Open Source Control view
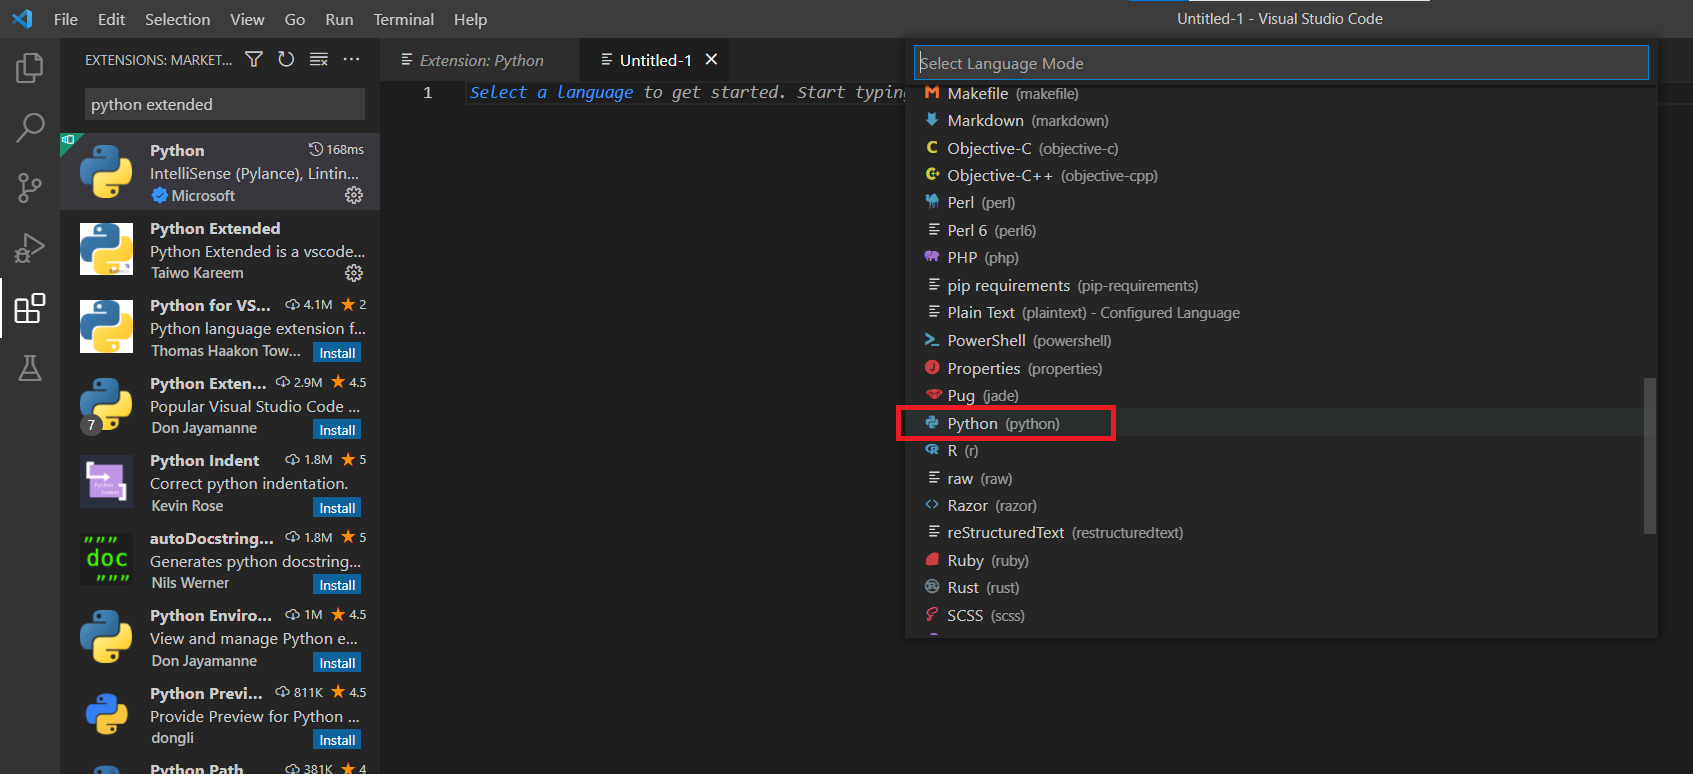 pyautogui.click(x=30, y=188)
